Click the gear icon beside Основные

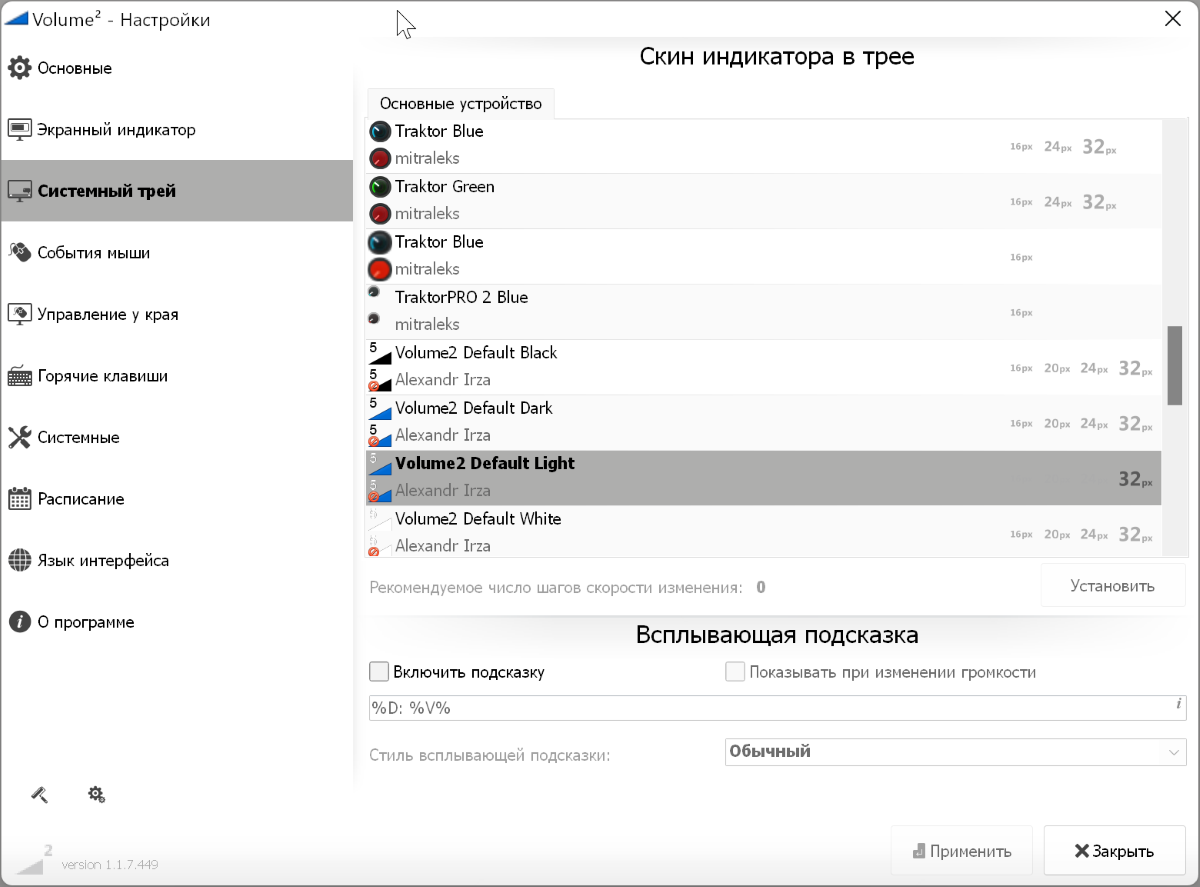[19, 68]
